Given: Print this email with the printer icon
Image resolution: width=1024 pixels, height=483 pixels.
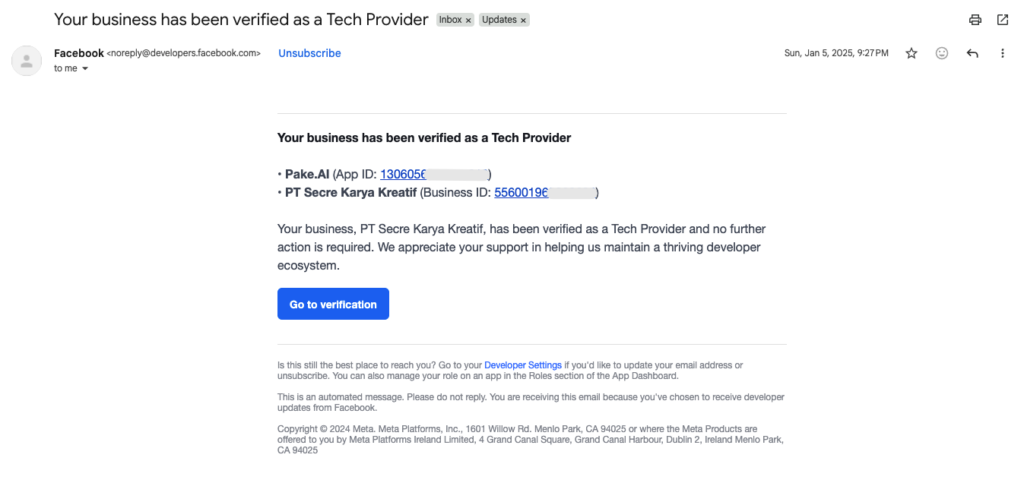Looking at the screenshot, I should [x=975, y=20].
